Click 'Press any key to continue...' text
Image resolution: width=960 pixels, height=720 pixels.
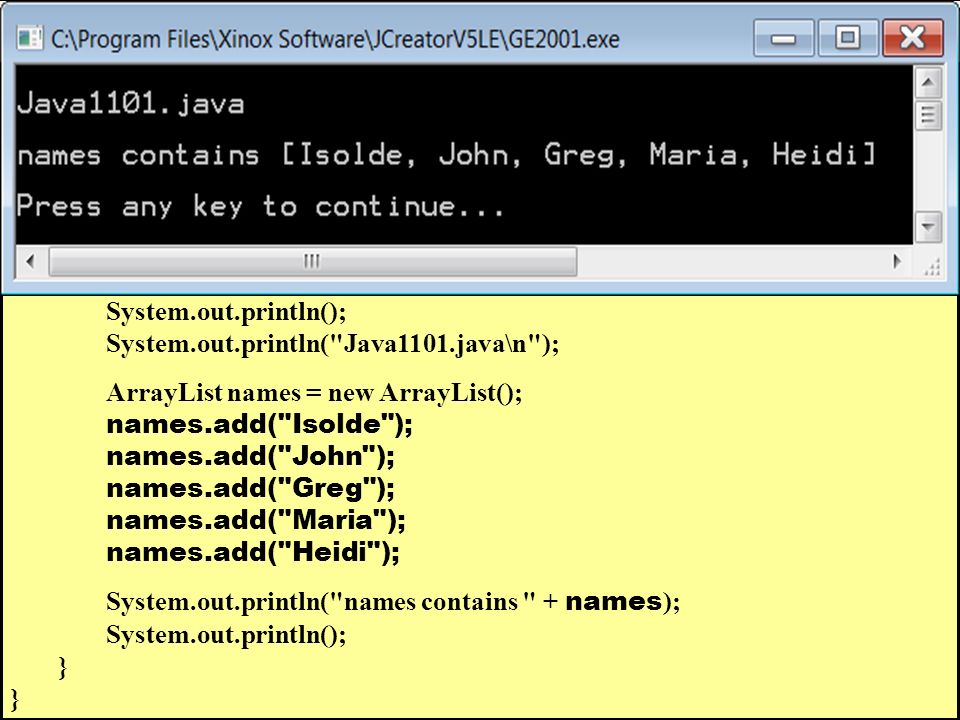point(261,206)
